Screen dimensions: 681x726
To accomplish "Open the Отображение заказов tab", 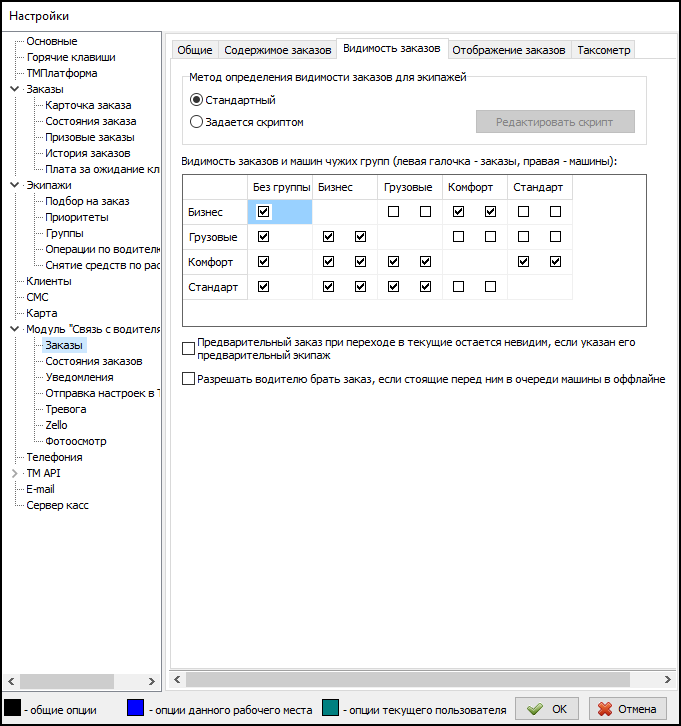I will [x=508, y=50].
